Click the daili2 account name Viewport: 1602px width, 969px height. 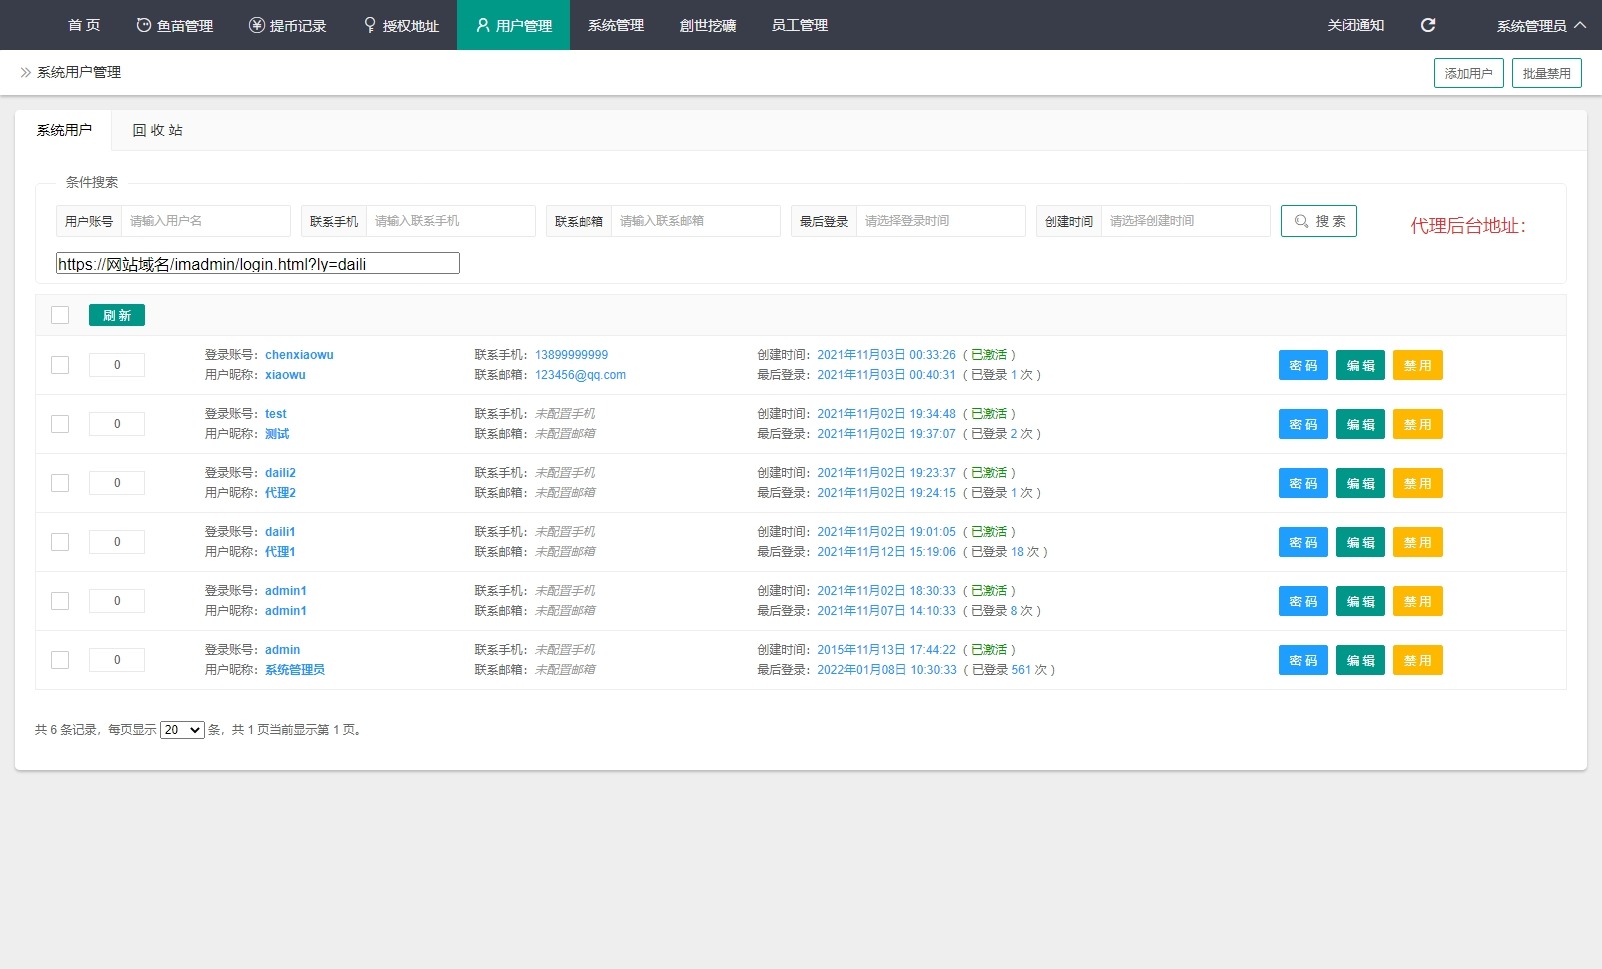(x=280, y=473)
